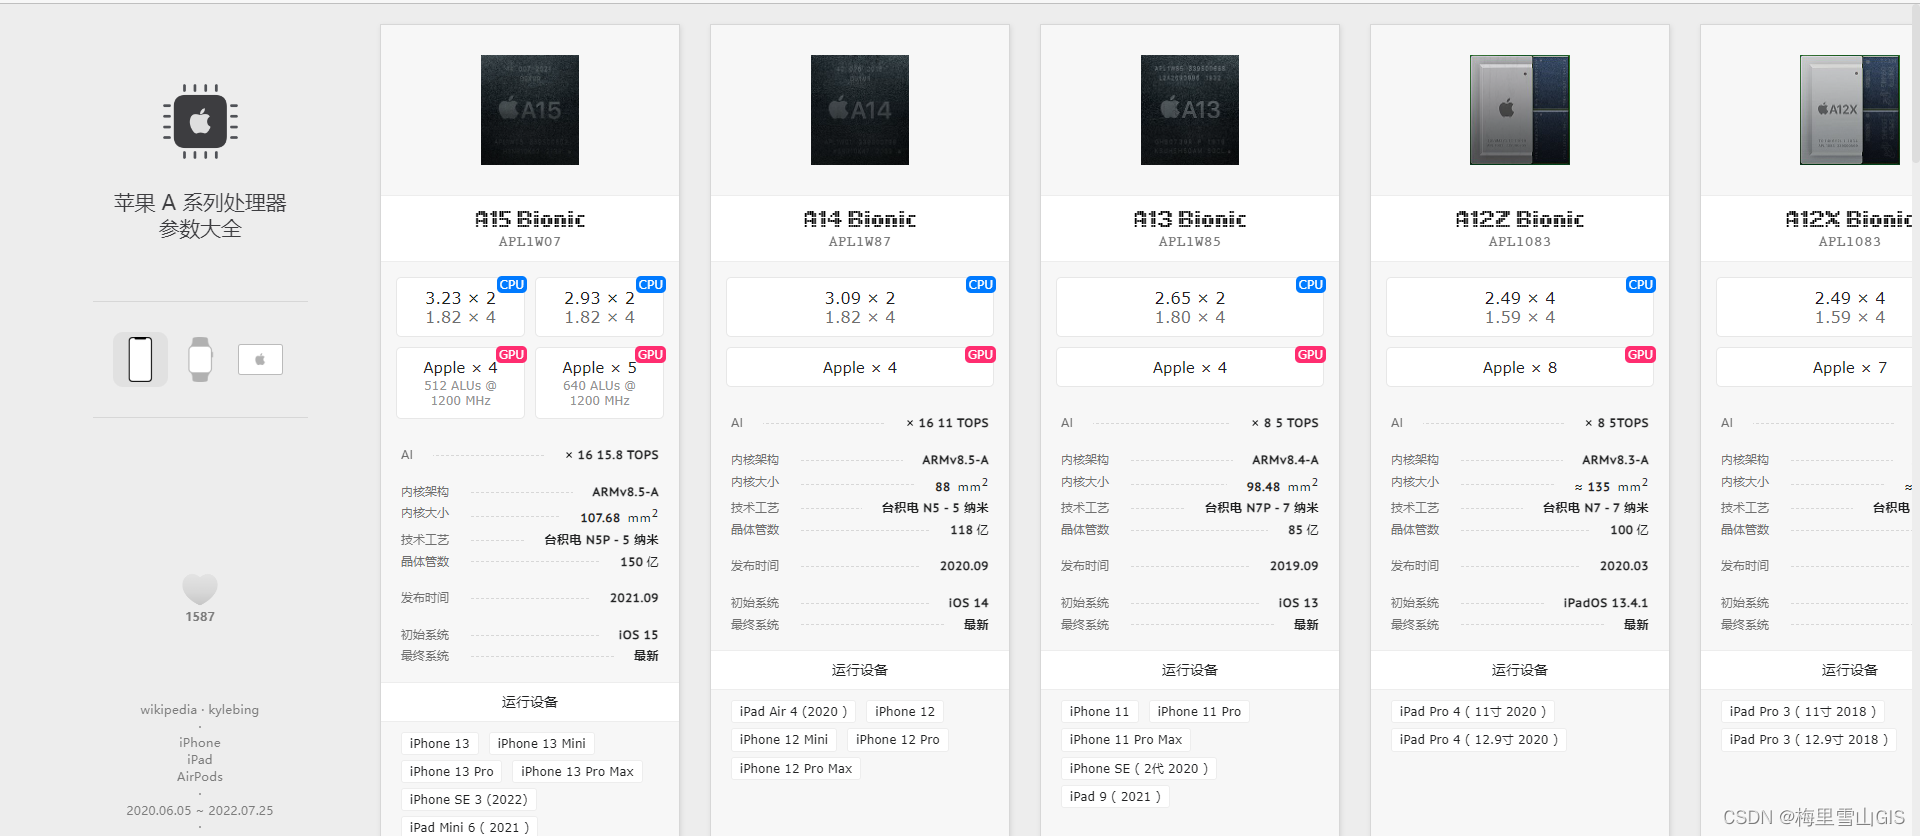Click the CPU badge on A13 card
1920x836 pixels.
click(x=1311, y=285)
